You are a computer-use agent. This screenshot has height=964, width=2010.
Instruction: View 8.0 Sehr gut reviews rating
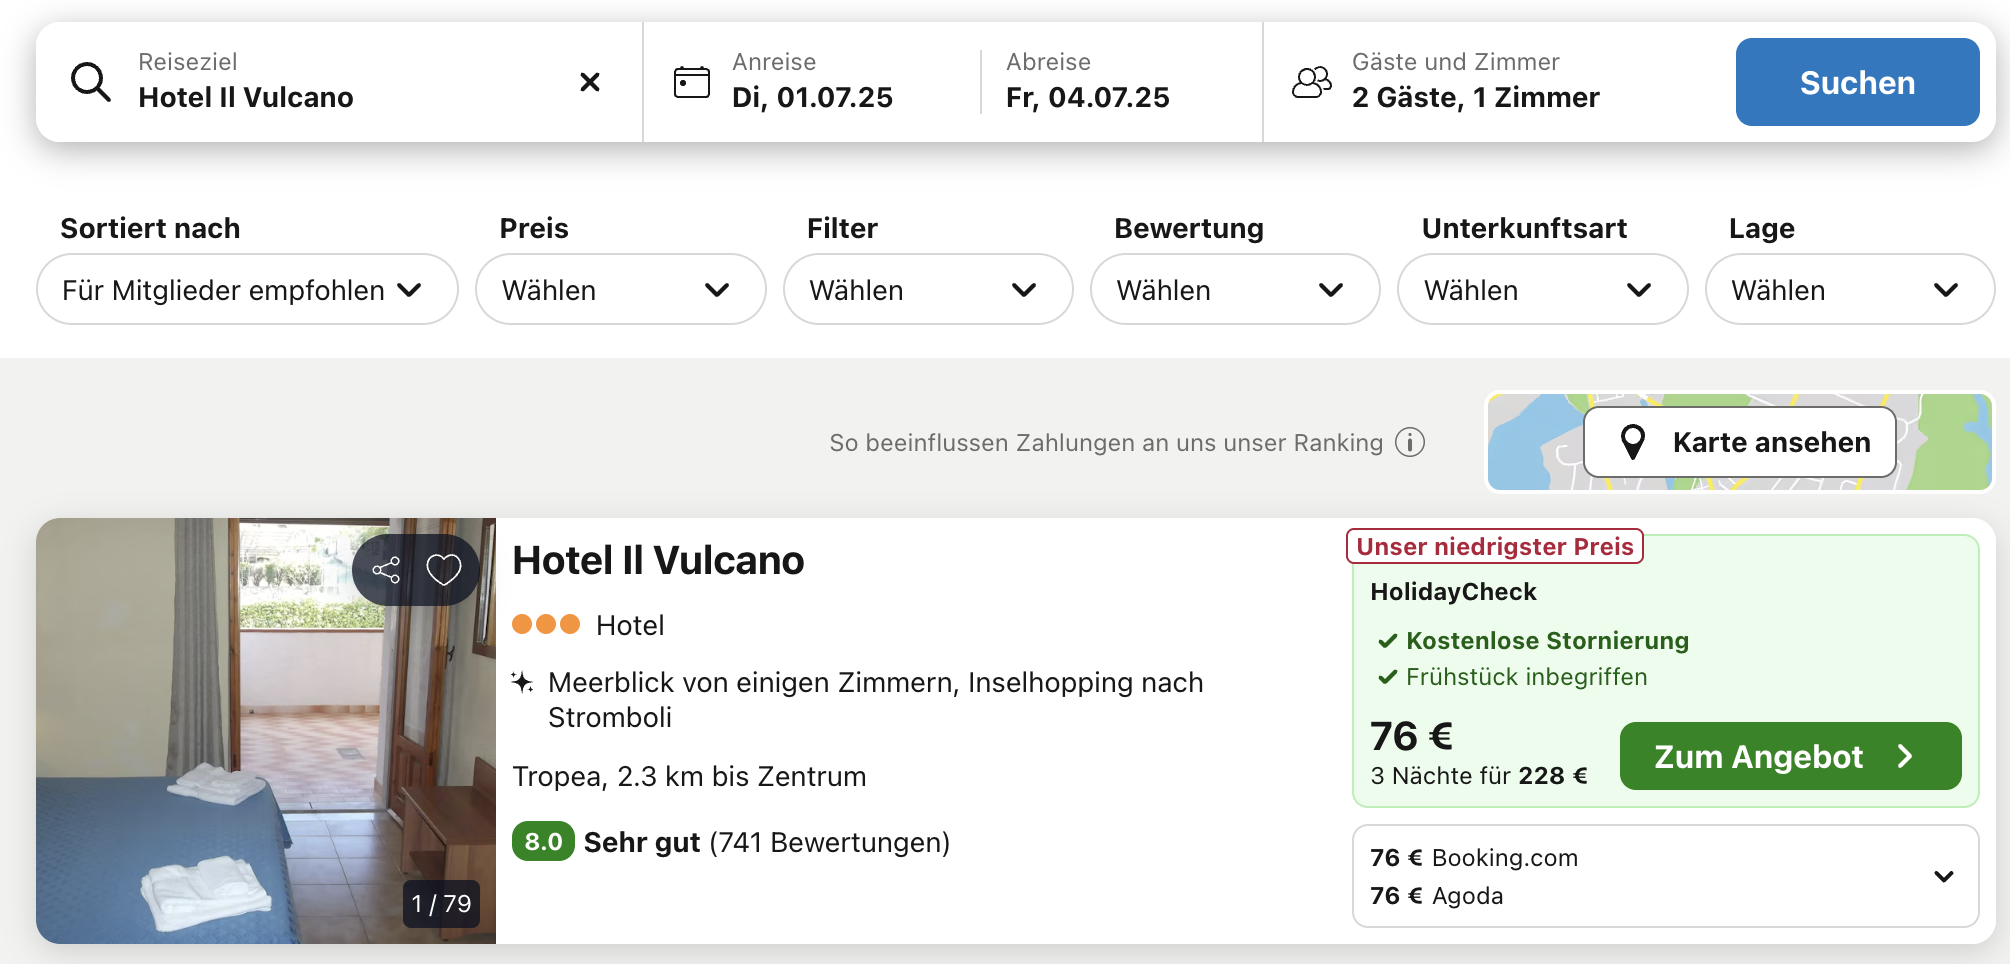[731, 842]
